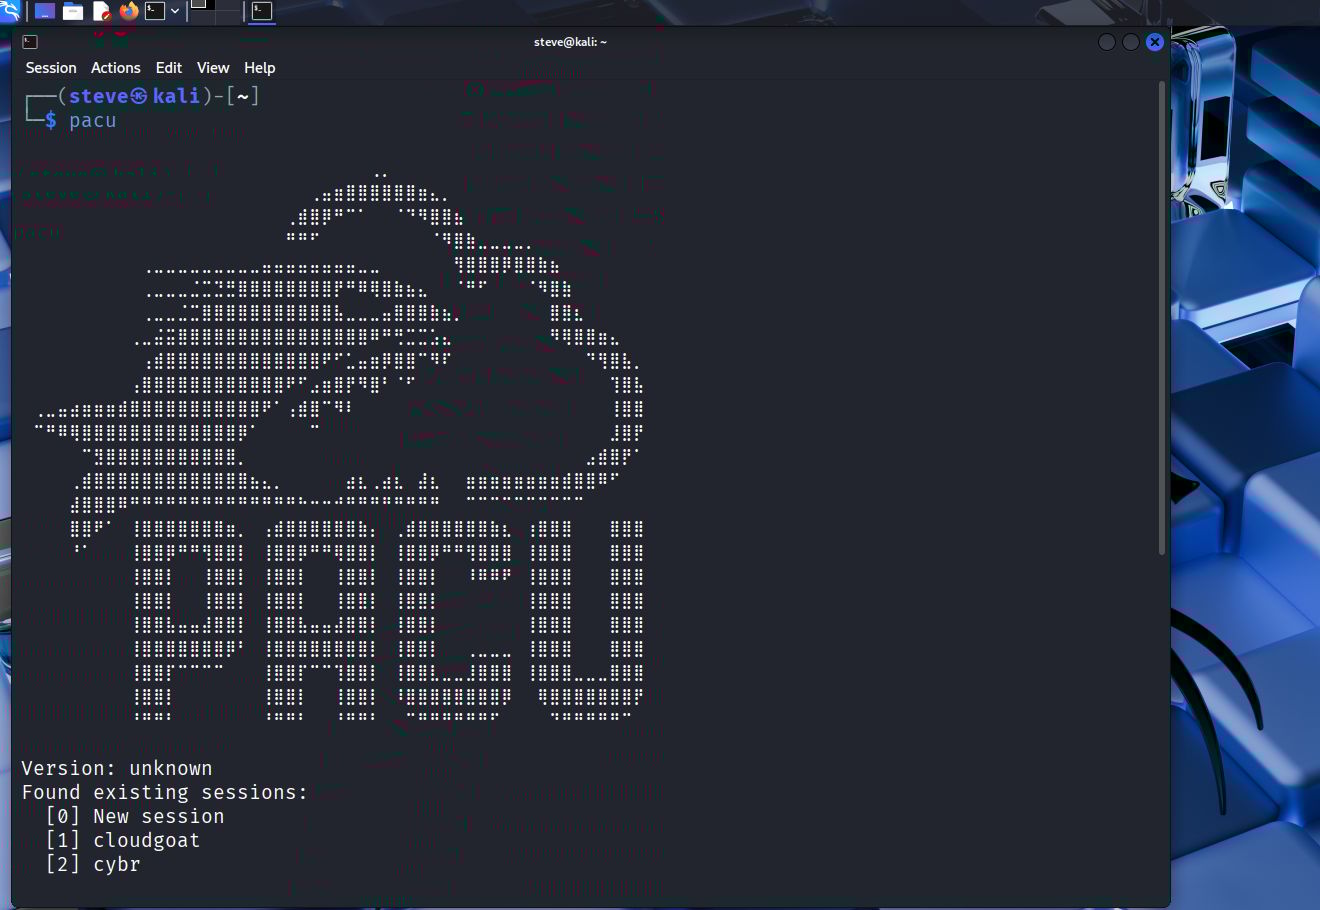Viewport: 1320px width, 910px height.
Task: Open the View menu
Action: [213, 68]
